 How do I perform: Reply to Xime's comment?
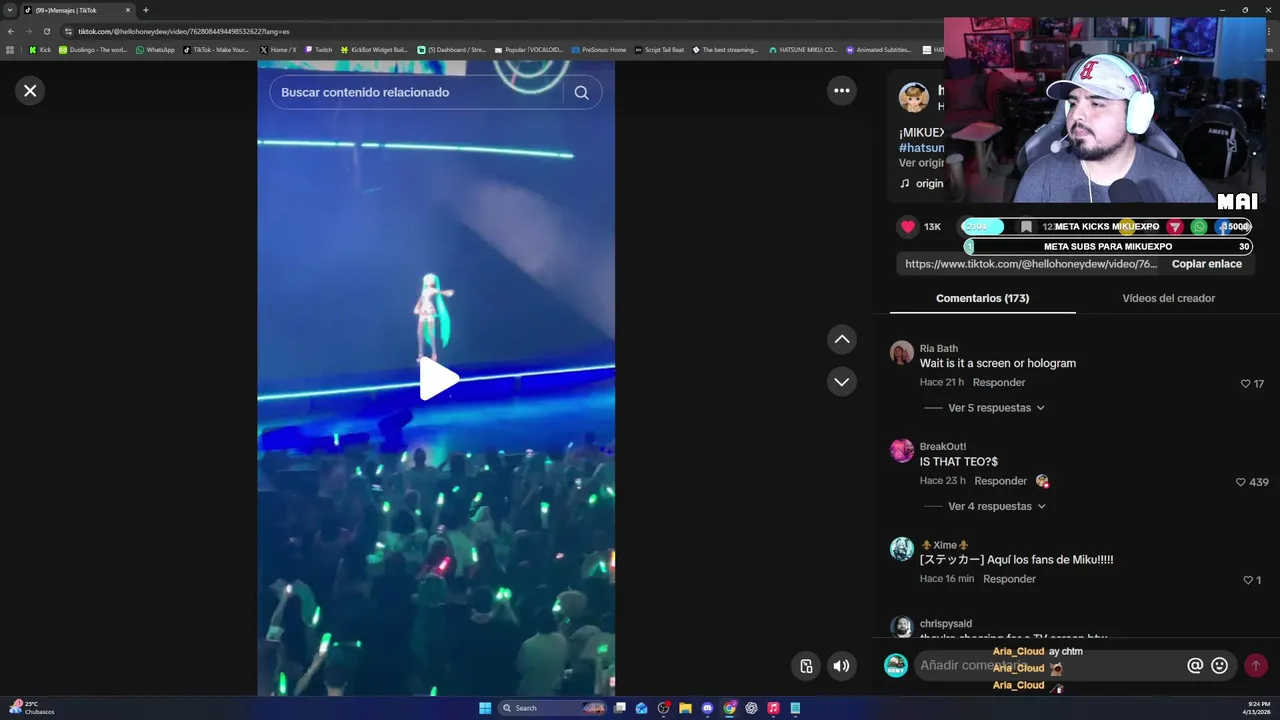click(1009, 579)
